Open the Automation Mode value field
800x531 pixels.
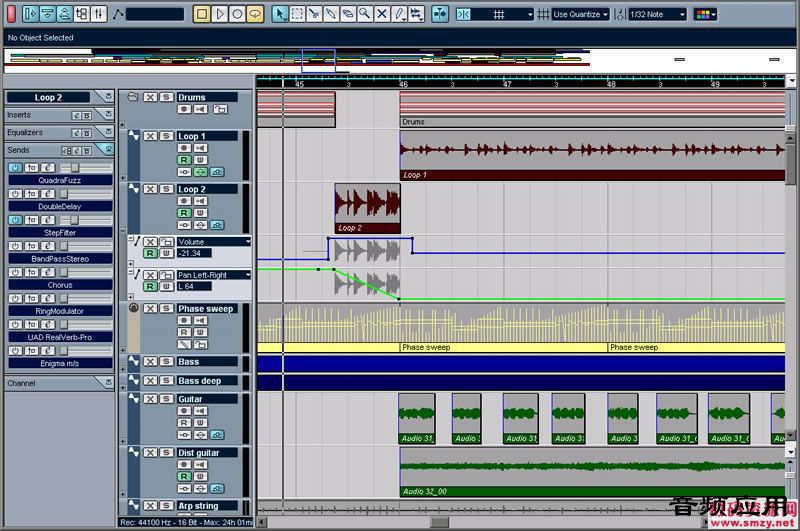pos(155,14)
